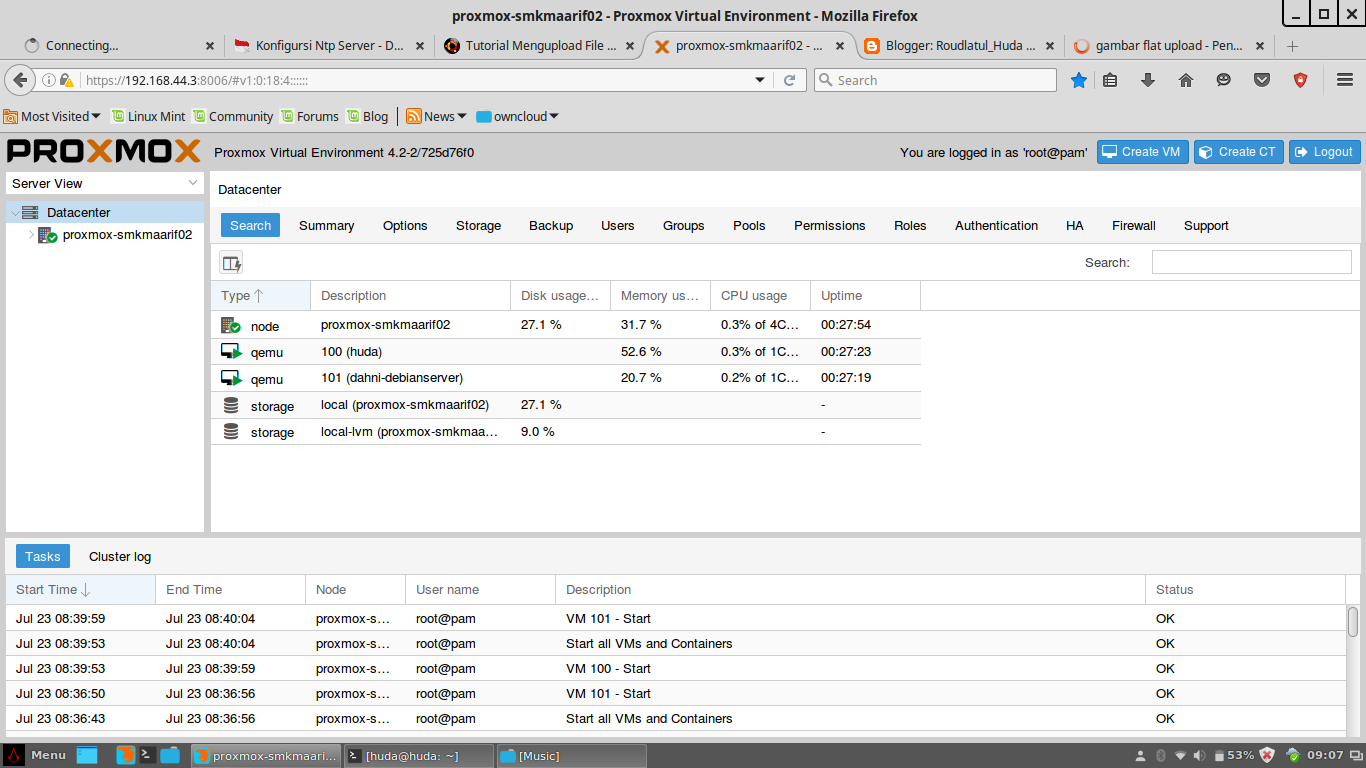Image resolution: width=1366 pixels, height=768 pixels.
Task: Open the Most Visited bookmarks dropdown
Action: click(53, 116)
